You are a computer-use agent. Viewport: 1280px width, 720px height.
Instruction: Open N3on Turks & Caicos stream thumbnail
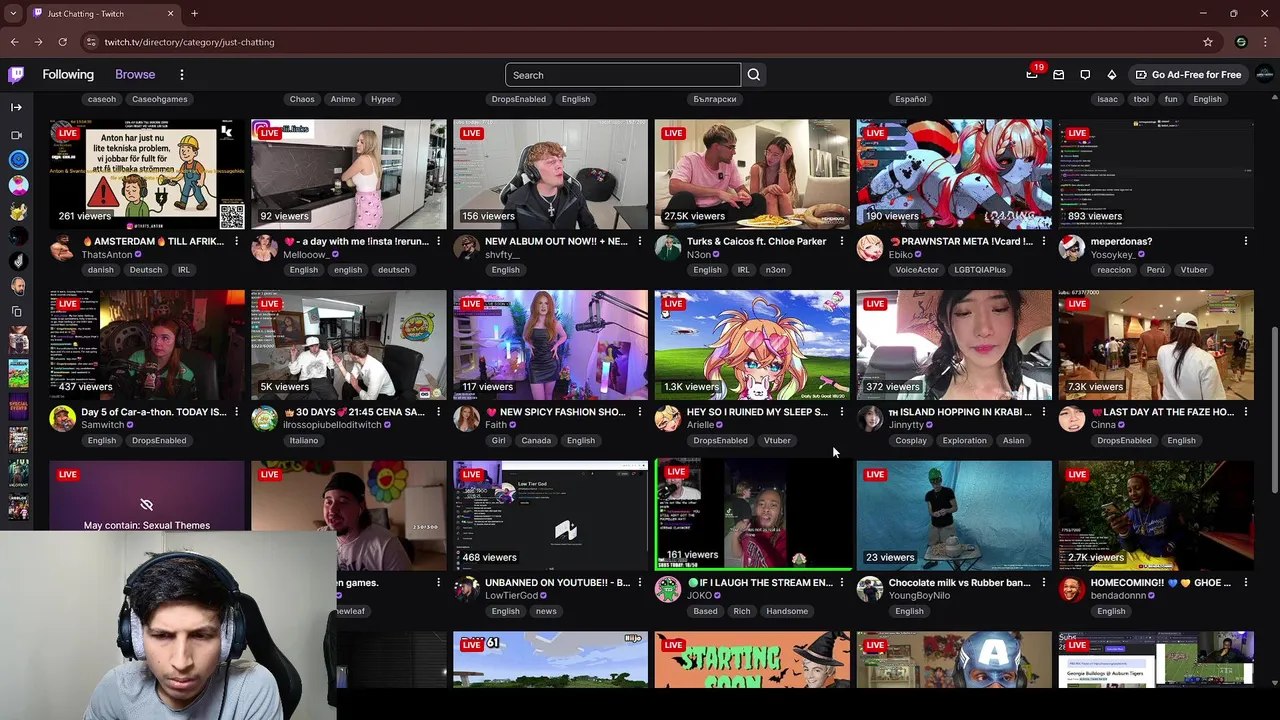(x=752, y=175)
